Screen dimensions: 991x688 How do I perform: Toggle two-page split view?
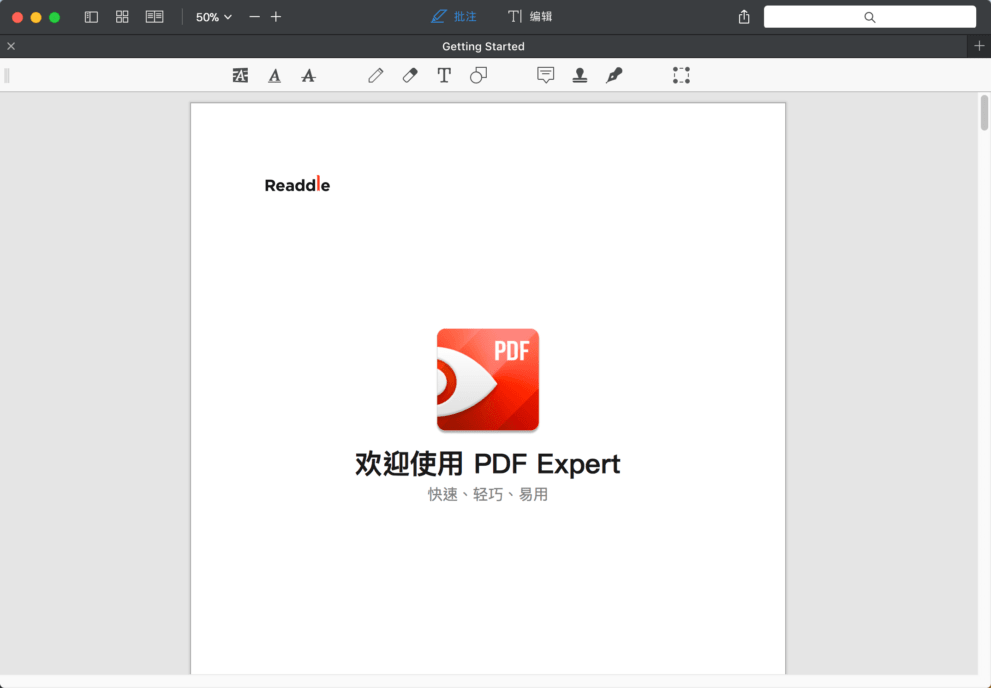(154, 17)
